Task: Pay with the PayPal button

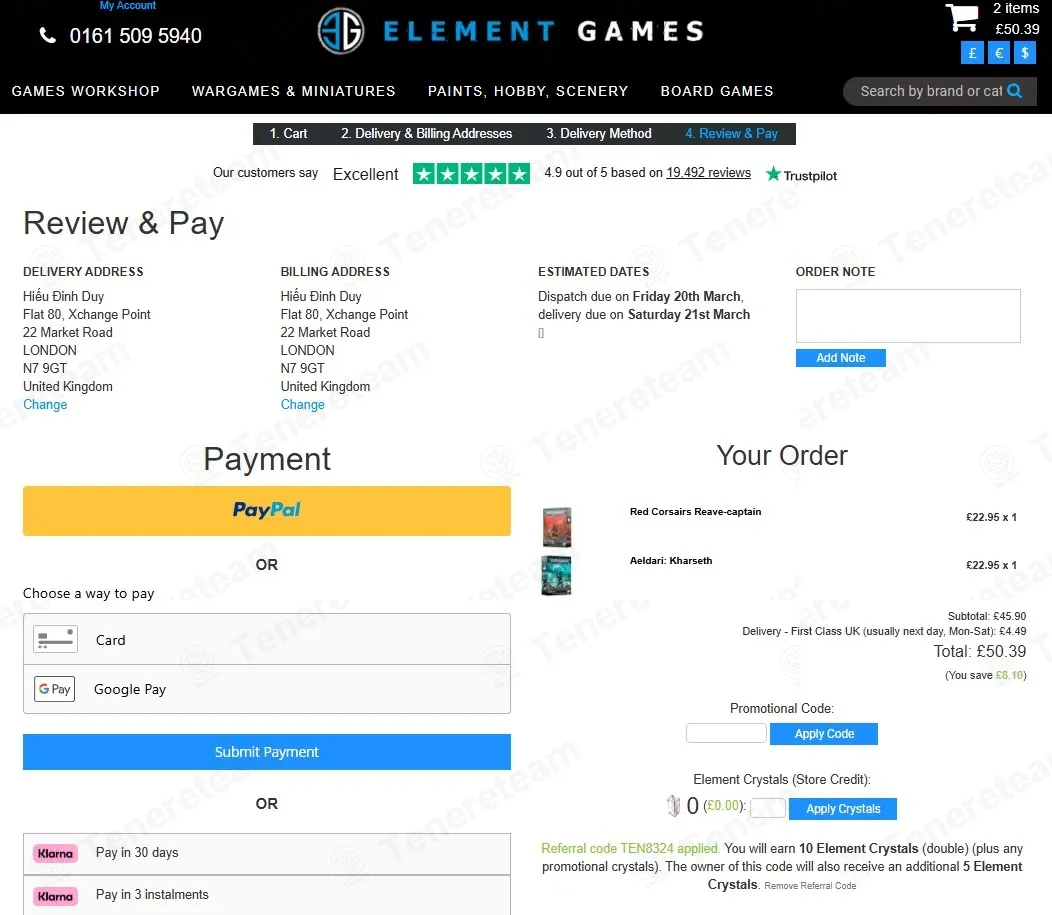Action: point(266,510)
